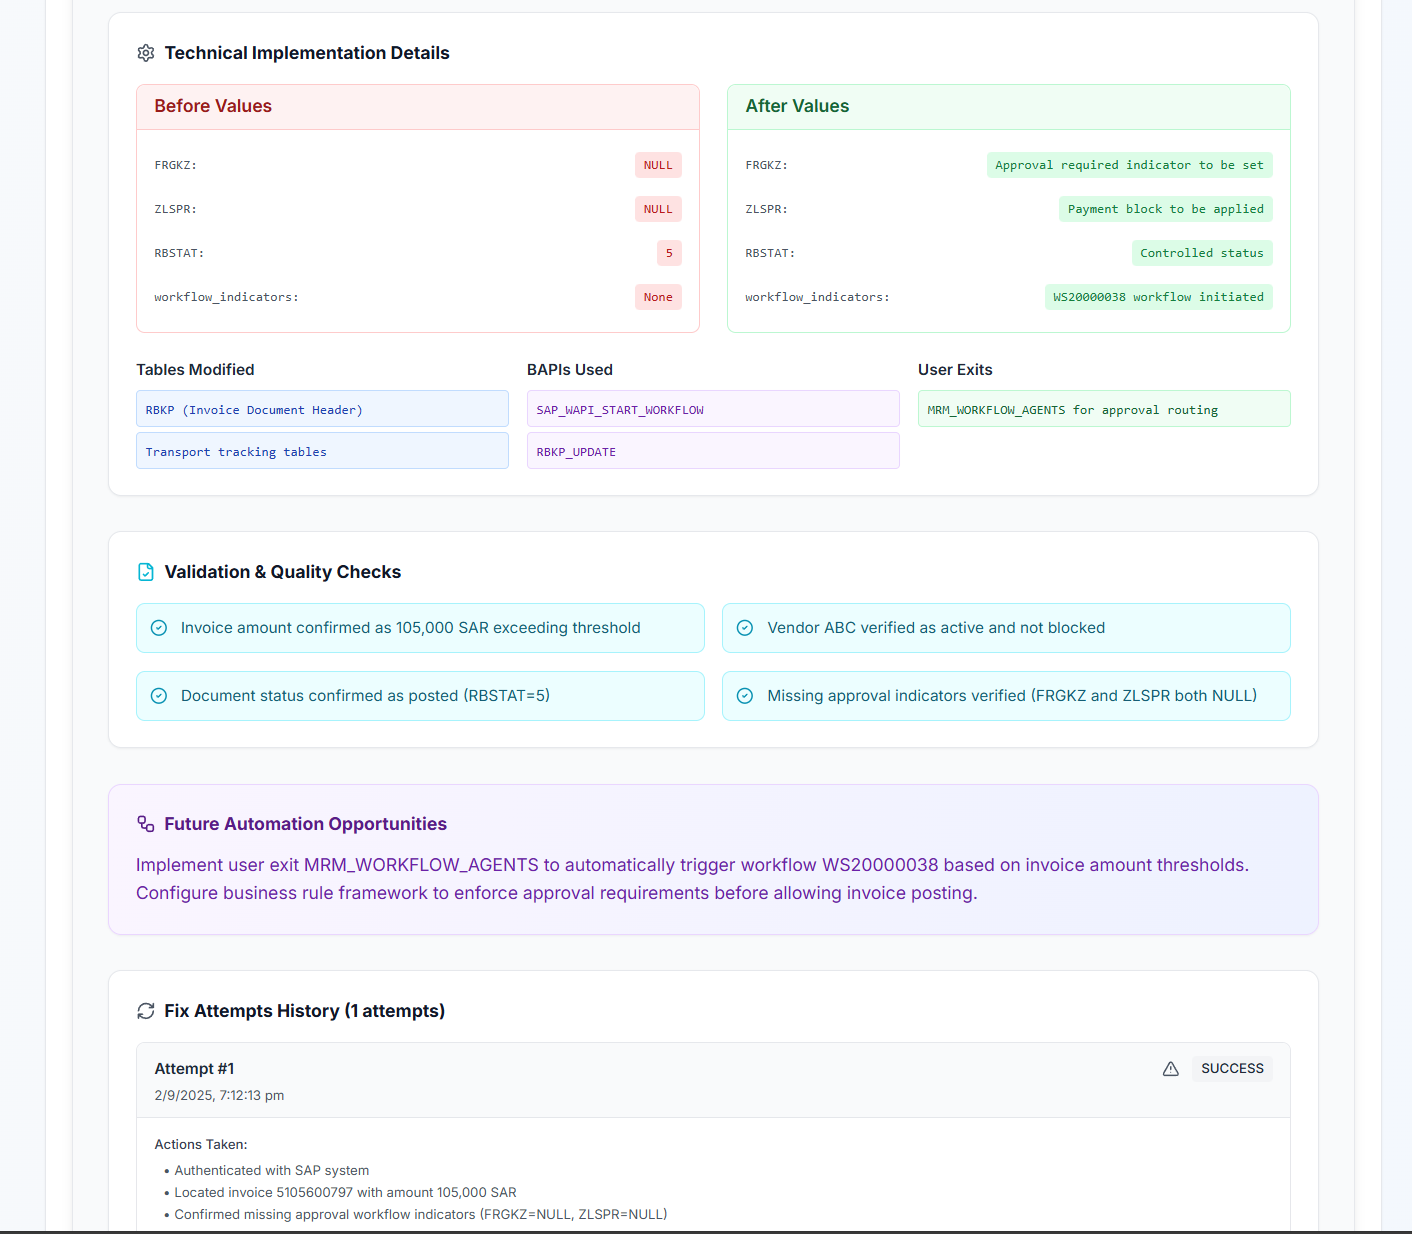The width and height of the screenshot is (1412, 1234).
Task: Click the WS20000038 workflow initiated value
Action: coord(1158,297)
